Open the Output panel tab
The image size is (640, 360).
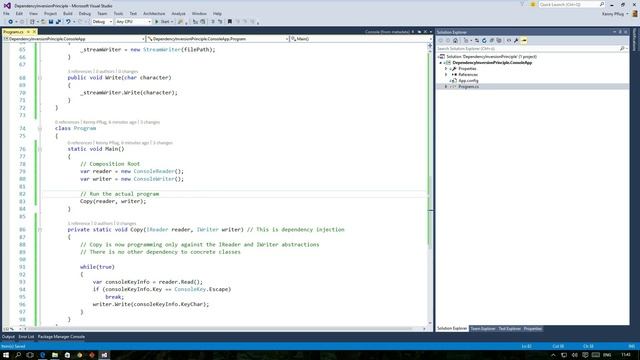pos(8,337)
